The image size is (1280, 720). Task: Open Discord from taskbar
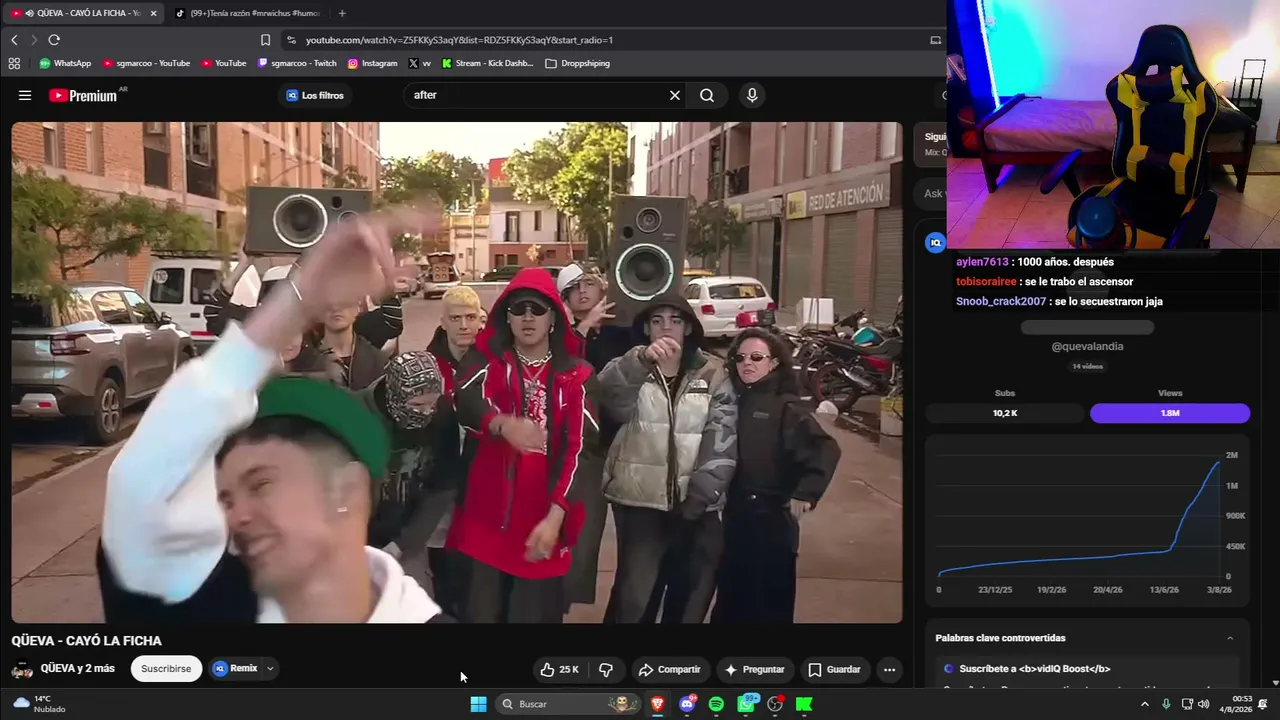687,704
